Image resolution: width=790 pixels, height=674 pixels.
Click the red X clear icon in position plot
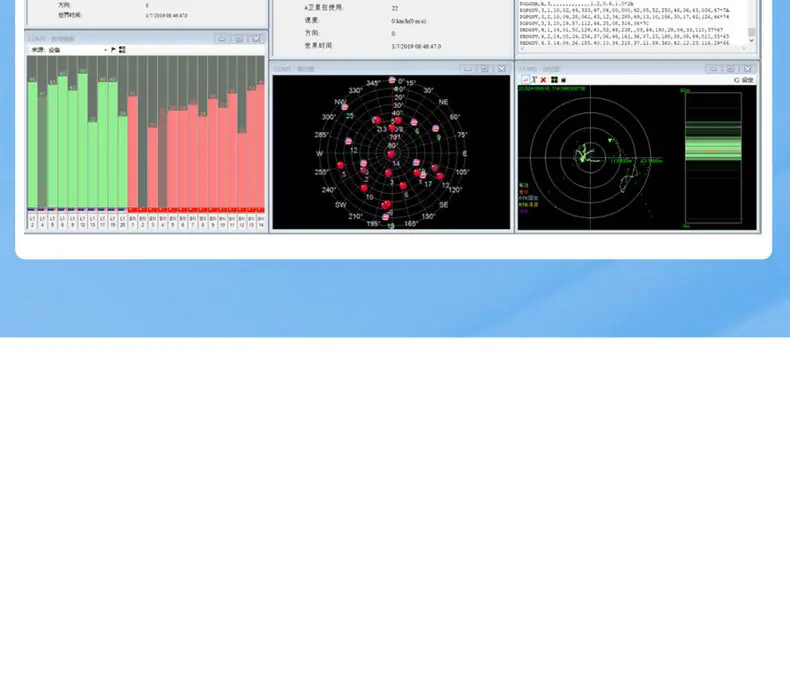click(x=543, y=80)
